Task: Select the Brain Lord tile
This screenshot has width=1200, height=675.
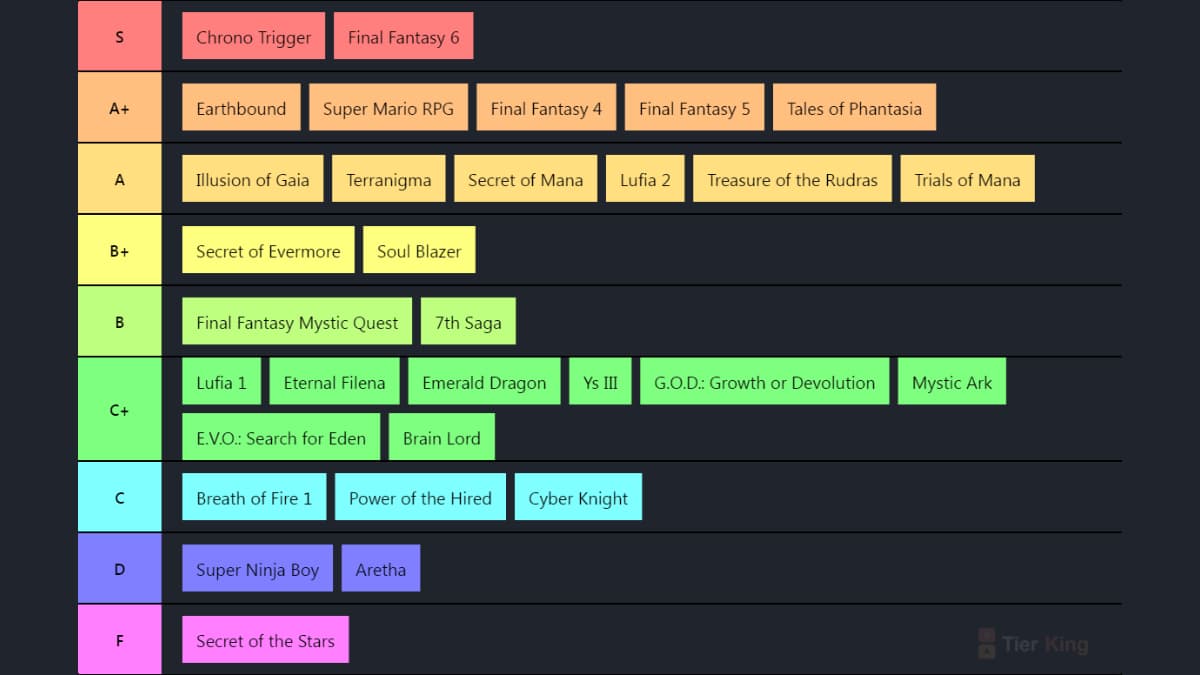Action: 442,437
